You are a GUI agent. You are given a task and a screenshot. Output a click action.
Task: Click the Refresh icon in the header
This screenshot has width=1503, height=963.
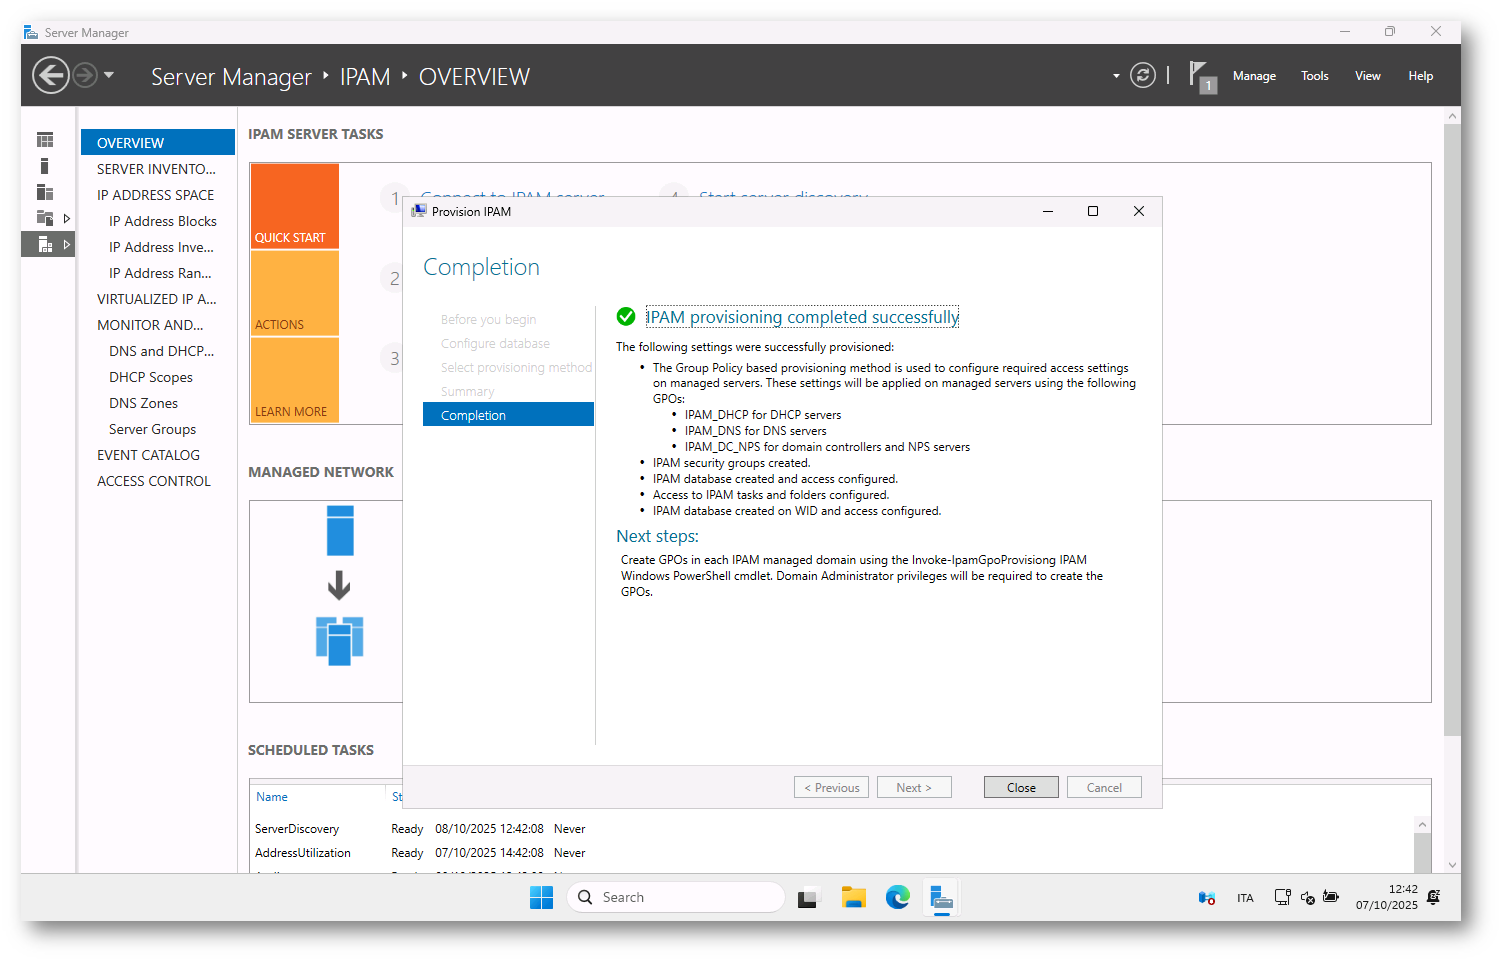point(1142,76)
